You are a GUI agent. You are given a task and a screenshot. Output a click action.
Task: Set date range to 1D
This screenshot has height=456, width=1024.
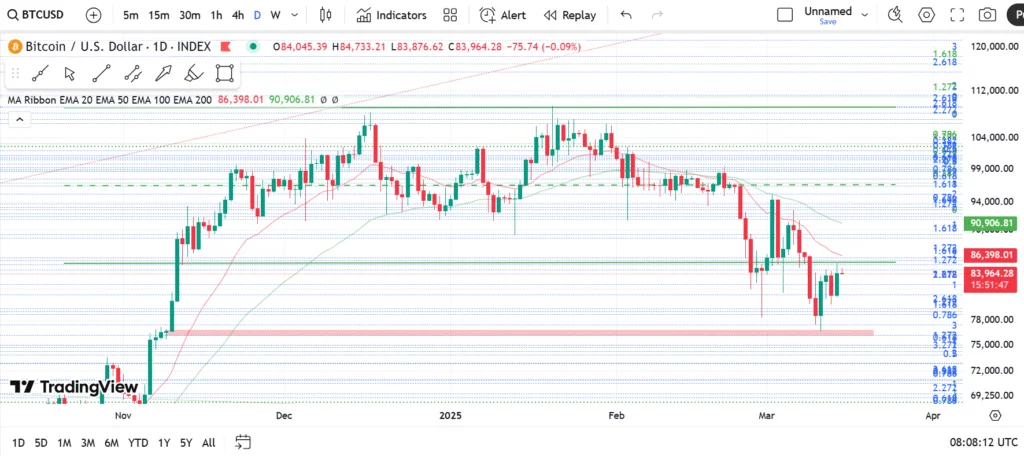(18, 443)
